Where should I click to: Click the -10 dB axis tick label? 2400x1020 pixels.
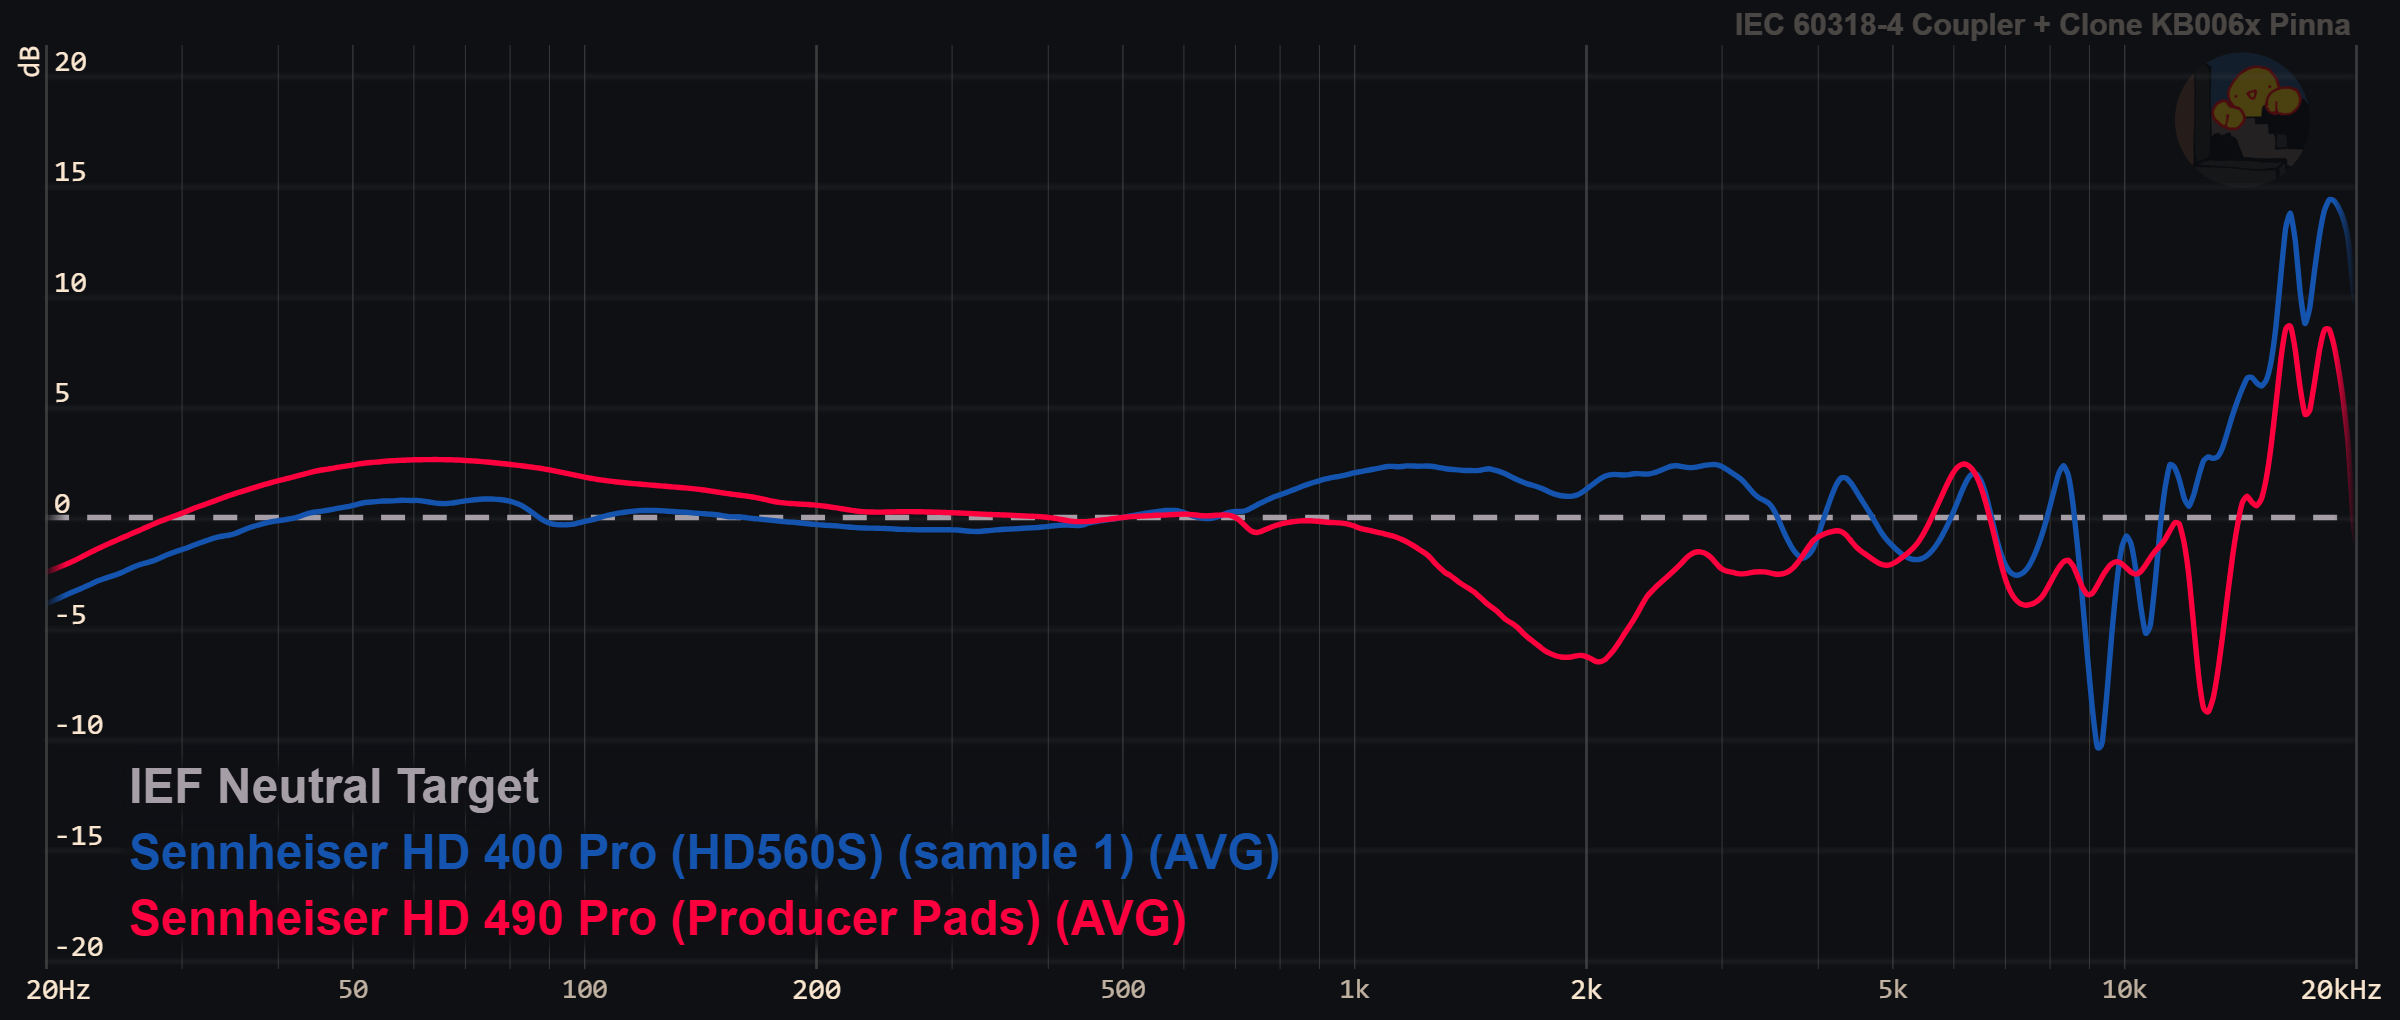79,725
